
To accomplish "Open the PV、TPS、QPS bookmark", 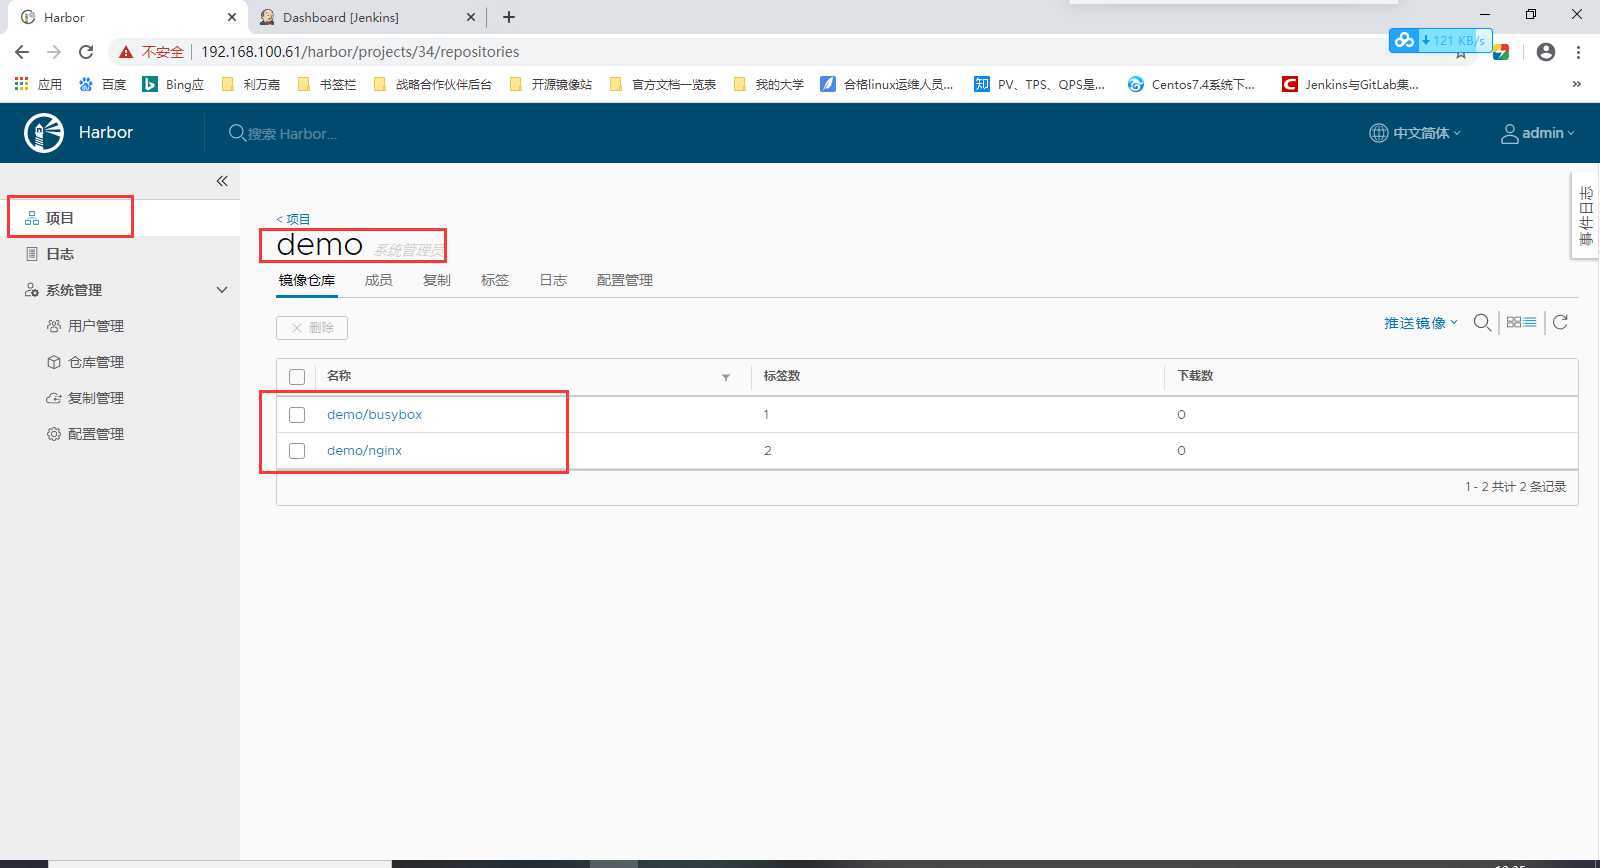I will click(1039, 84).
